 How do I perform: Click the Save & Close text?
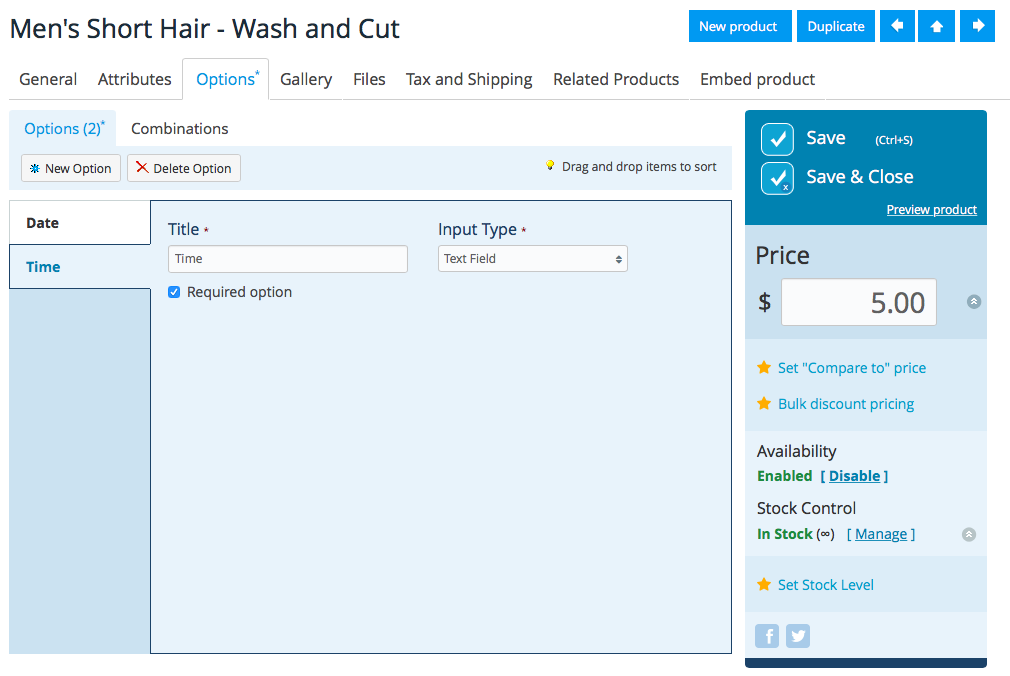point(859,177)
